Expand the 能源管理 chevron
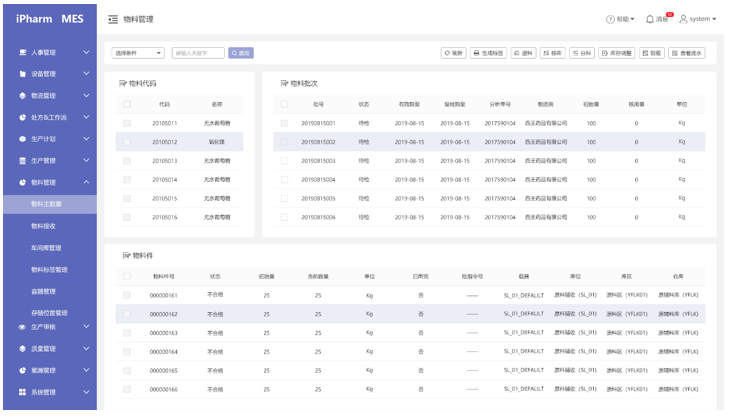729x419 pixels. [x=86, y=370]
